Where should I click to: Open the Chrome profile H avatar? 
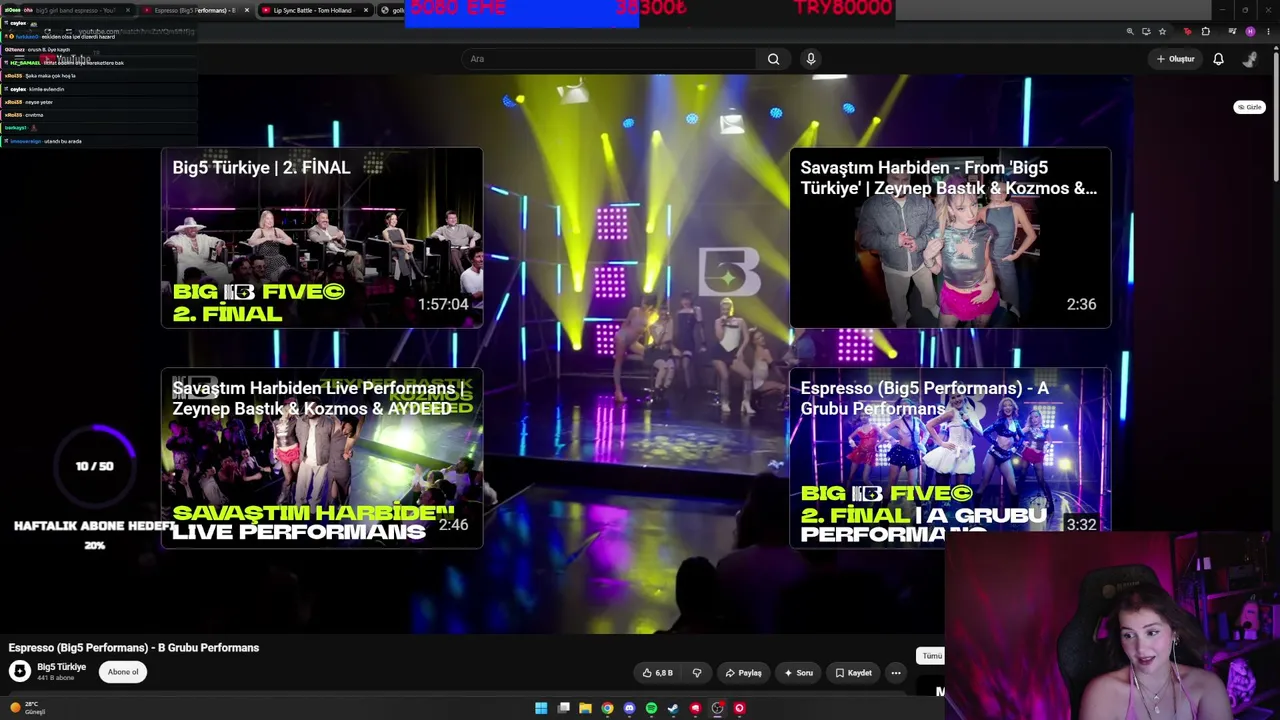point(1250,31)
